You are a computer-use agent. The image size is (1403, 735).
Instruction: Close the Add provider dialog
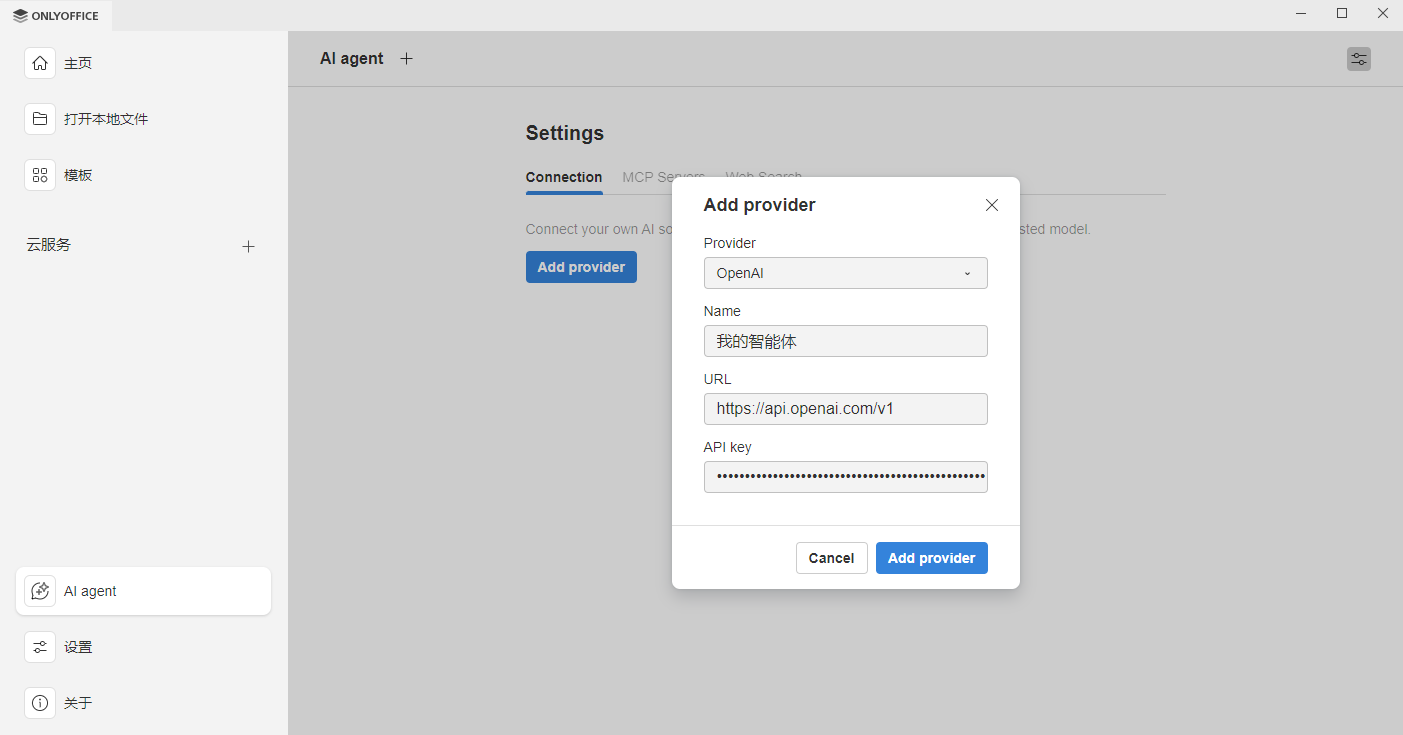(x=991, y=205)
